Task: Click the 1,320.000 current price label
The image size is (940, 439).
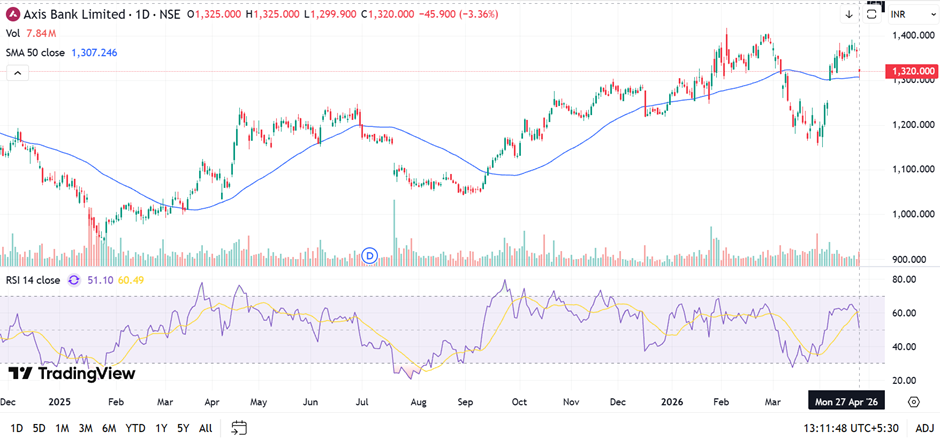Action: click(x=912, y=71)
